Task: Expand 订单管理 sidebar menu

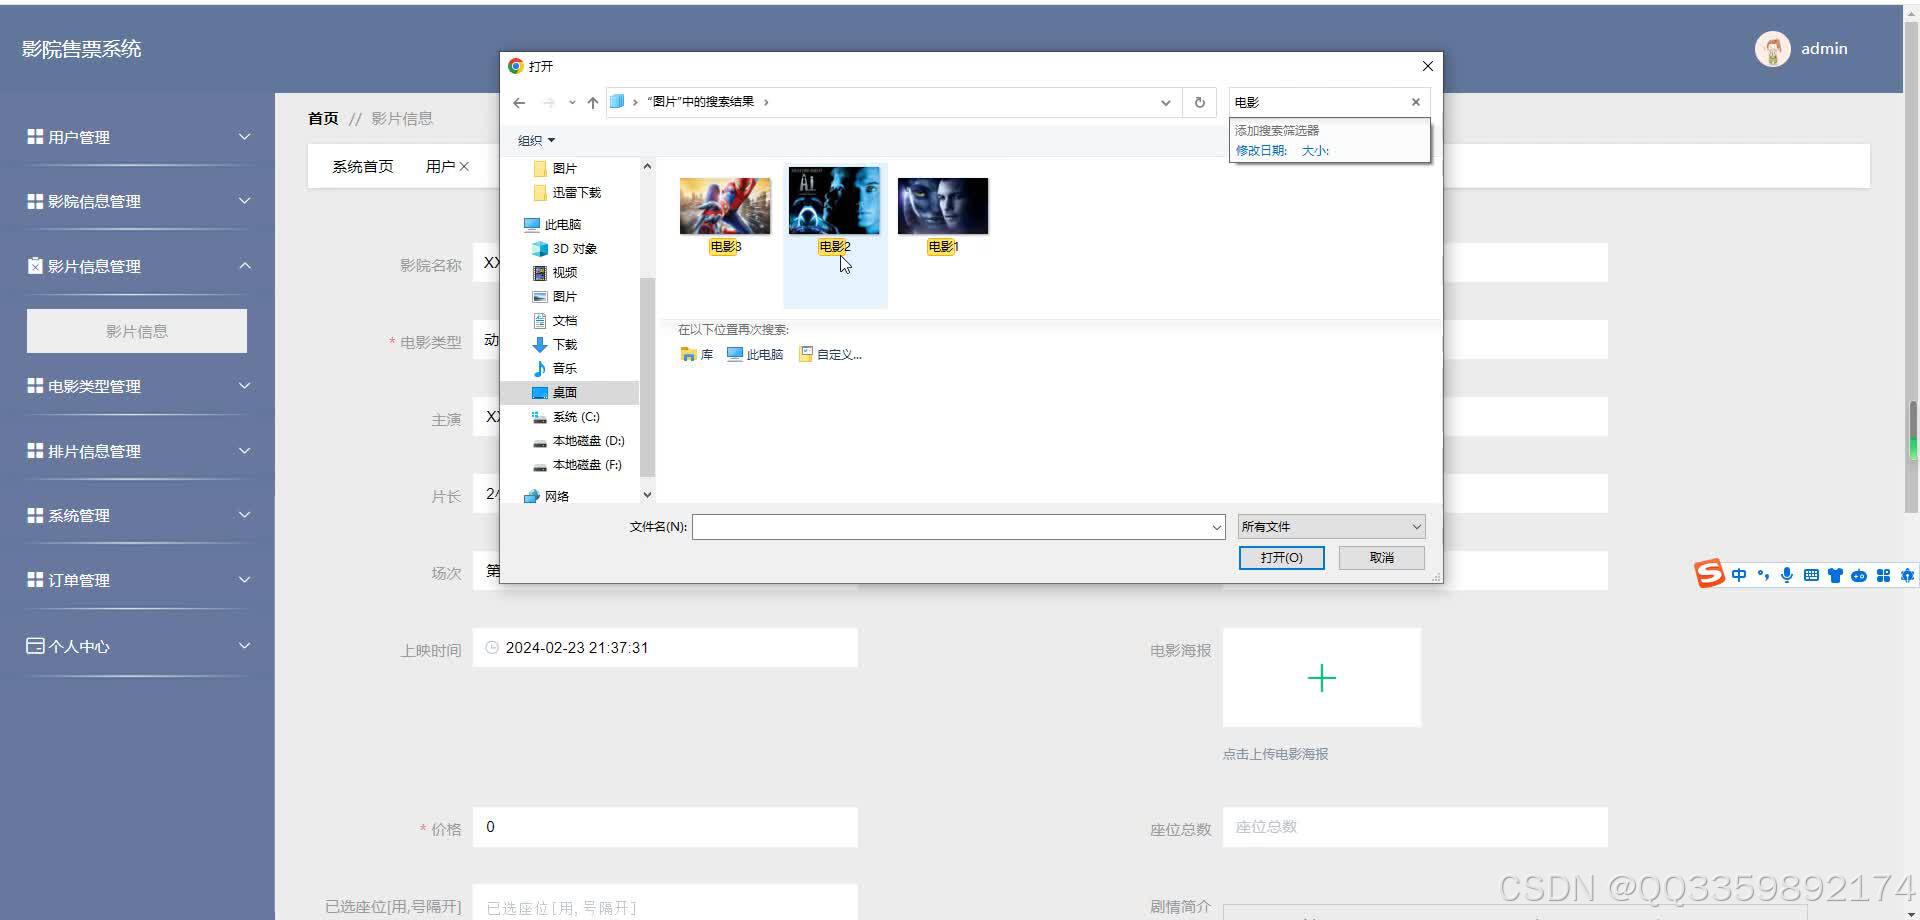Action: (x=138, y=580)
